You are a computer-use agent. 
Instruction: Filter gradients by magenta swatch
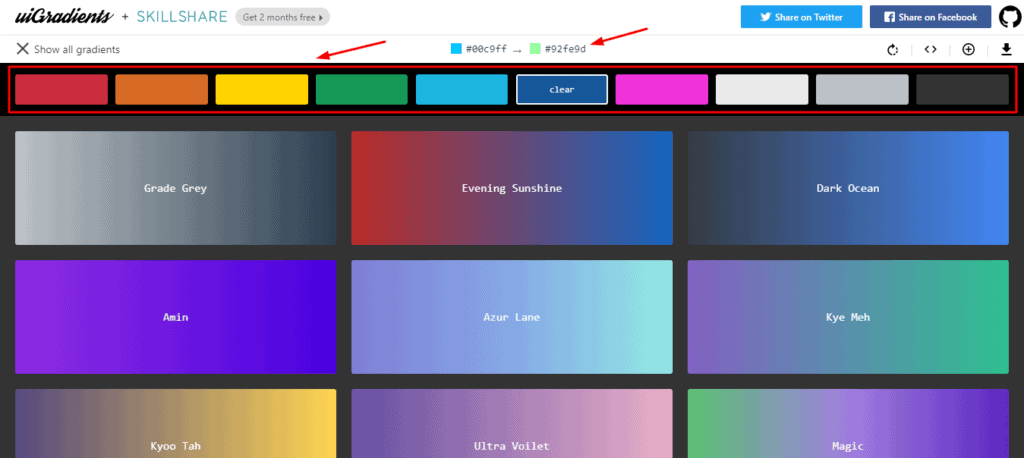(x=662, y=90)
